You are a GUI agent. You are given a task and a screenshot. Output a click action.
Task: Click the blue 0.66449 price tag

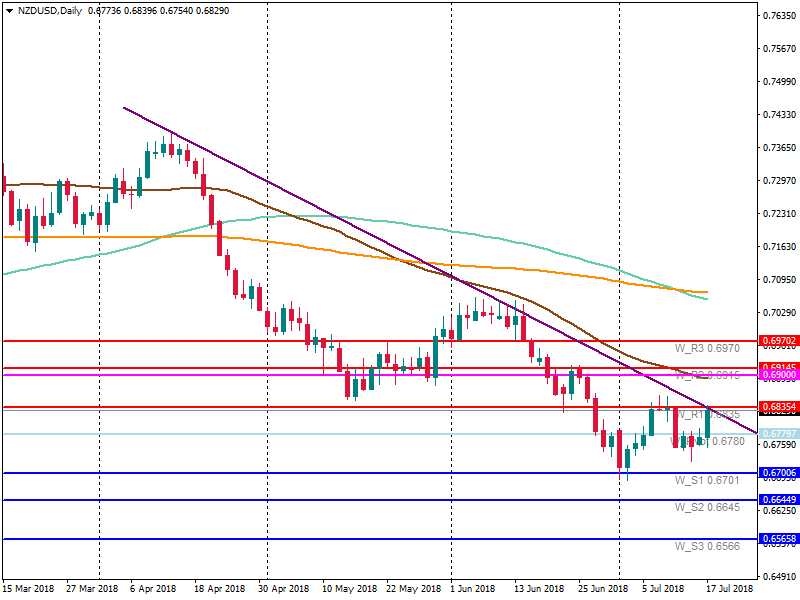coord(778,500)
